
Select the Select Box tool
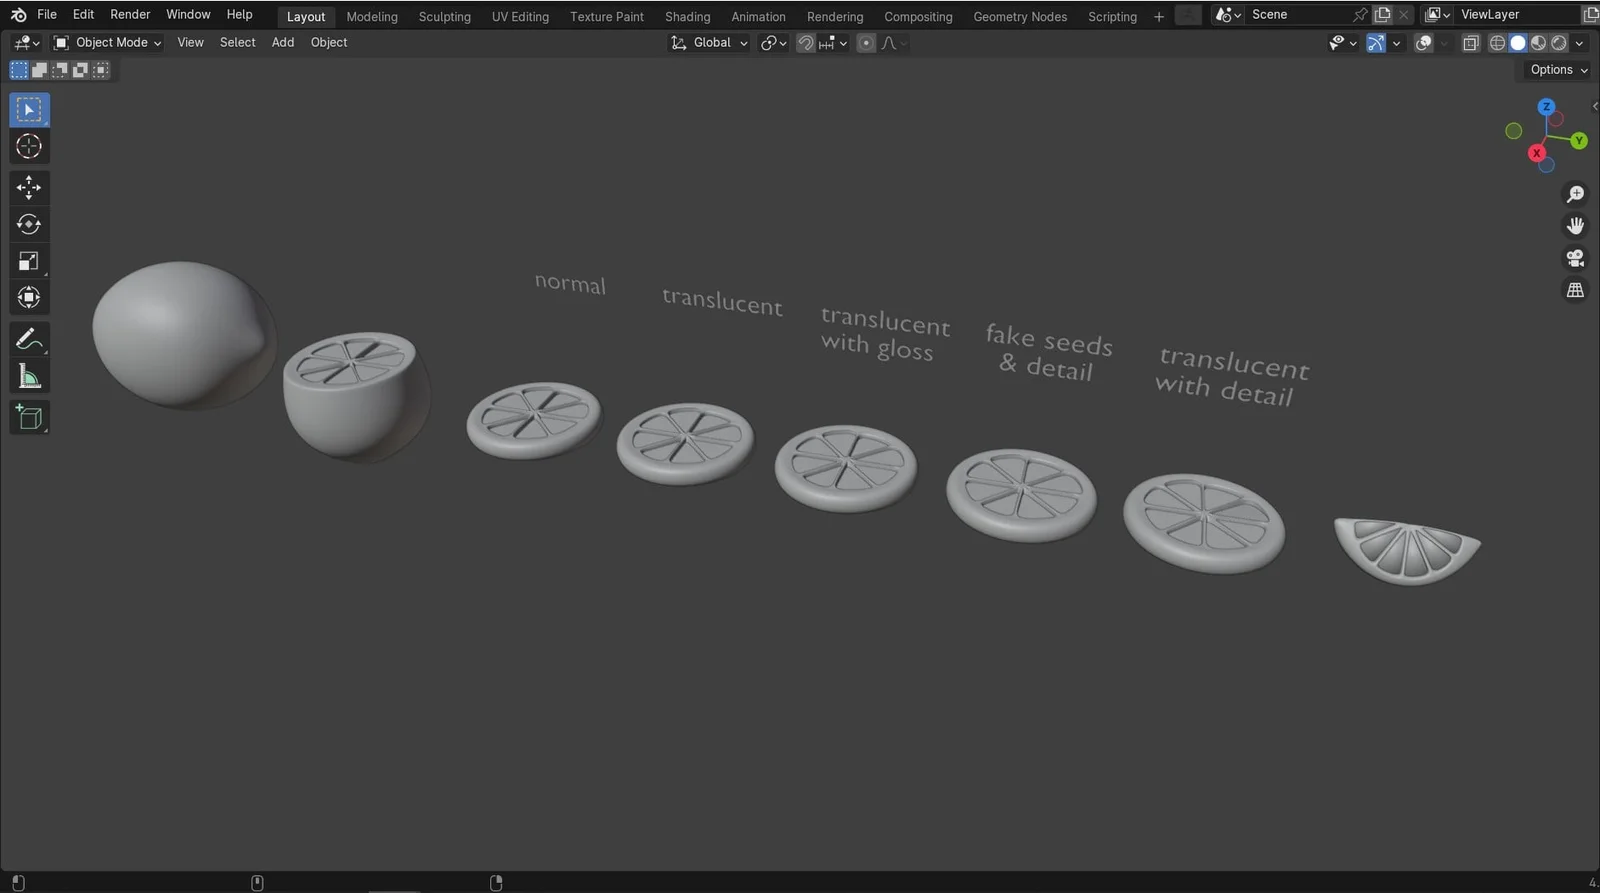[29, 110]
